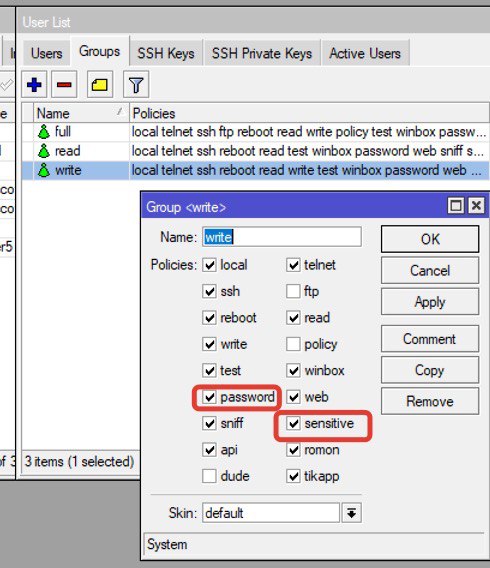Uncheck the sensitive policy checkbox
The image size is (490, 568).
click(x=293, y=423)
